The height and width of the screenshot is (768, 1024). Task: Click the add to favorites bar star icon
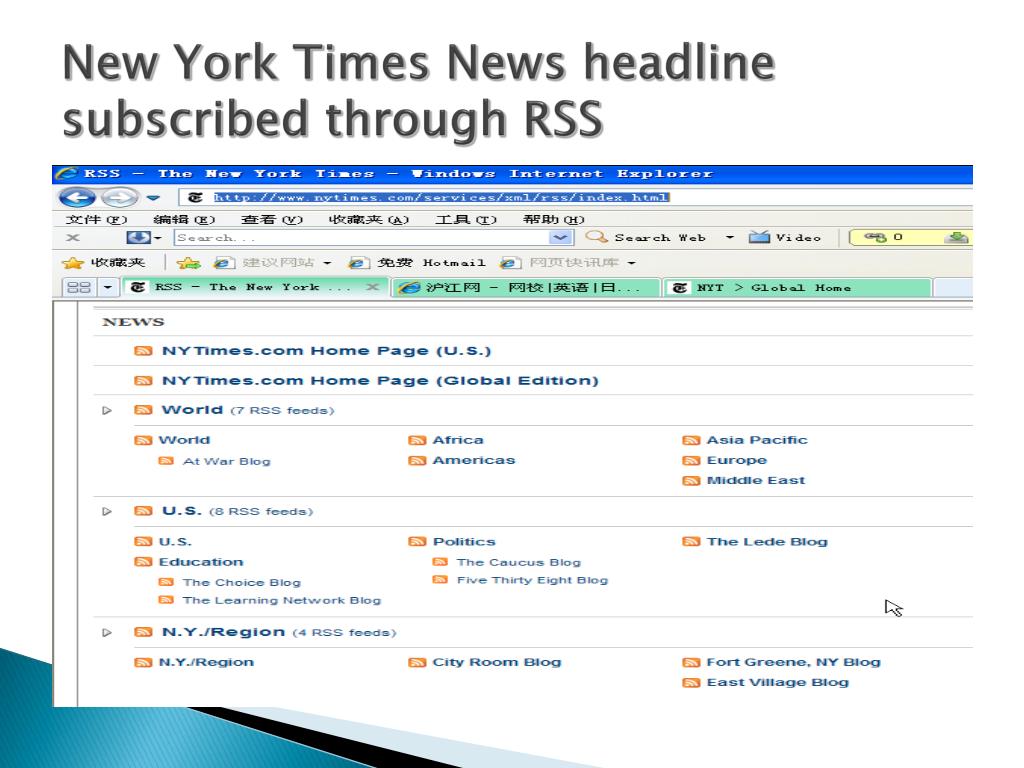pyautogui.click(x=188, y=263)
